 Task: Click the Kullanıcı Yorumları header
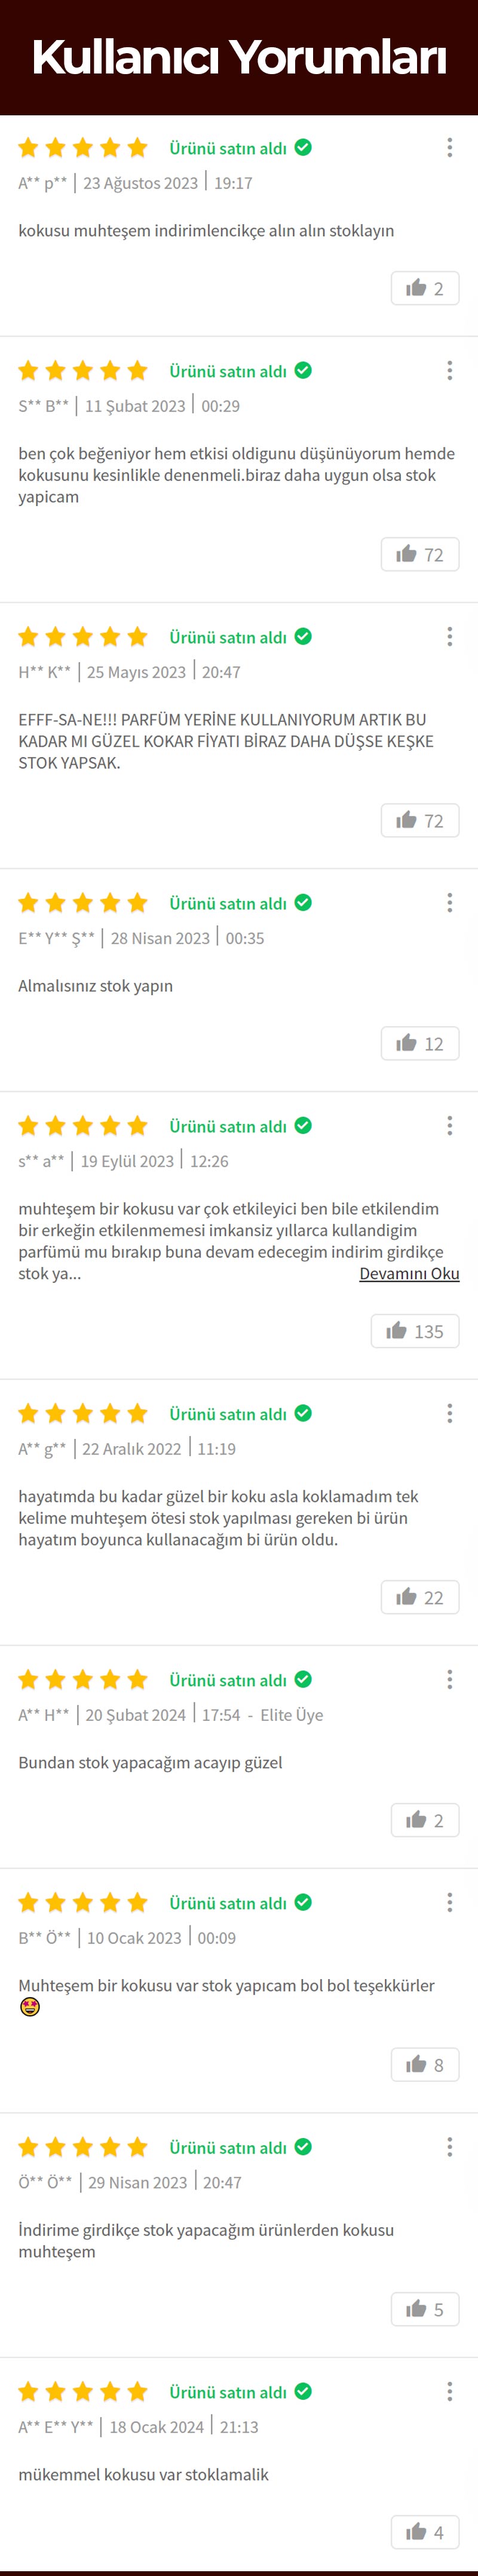[x=239, y=57]
